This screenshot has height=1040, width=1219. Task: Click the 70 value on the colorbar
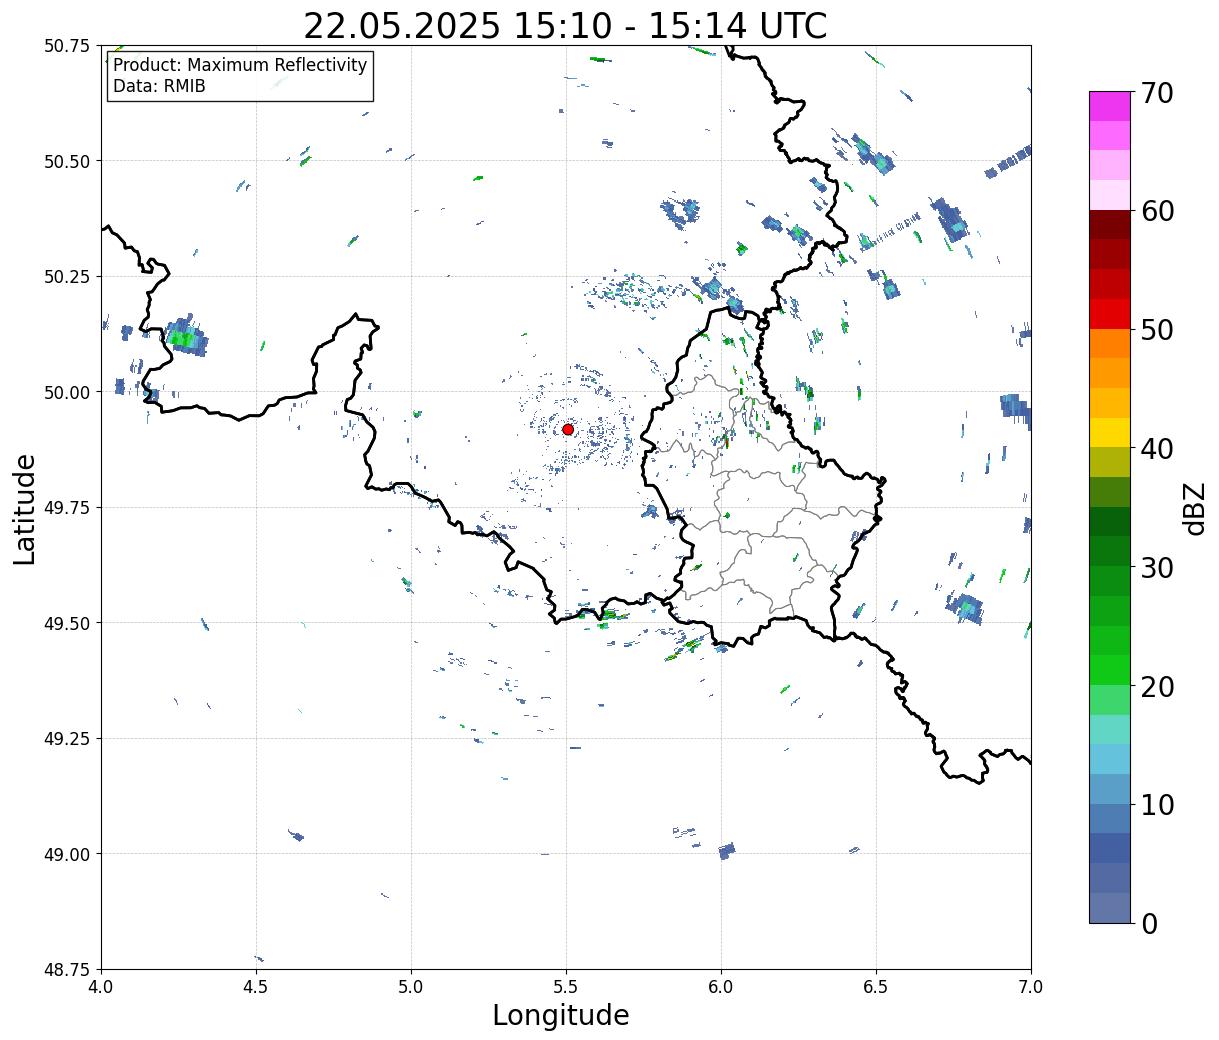coord(1157,93)
